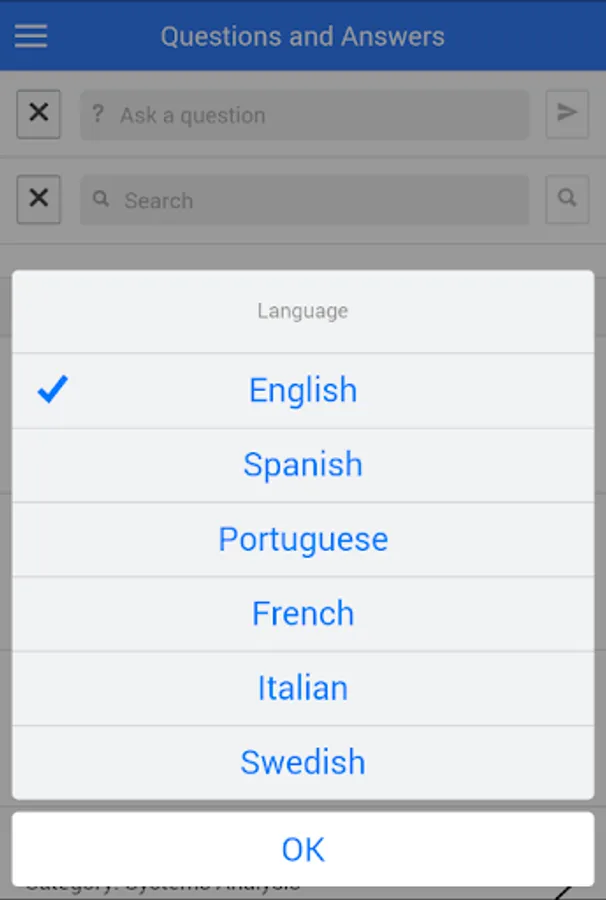Tap the question mark icon in Ask field
The width and height of the screenshot is (606, 900).
98,115
